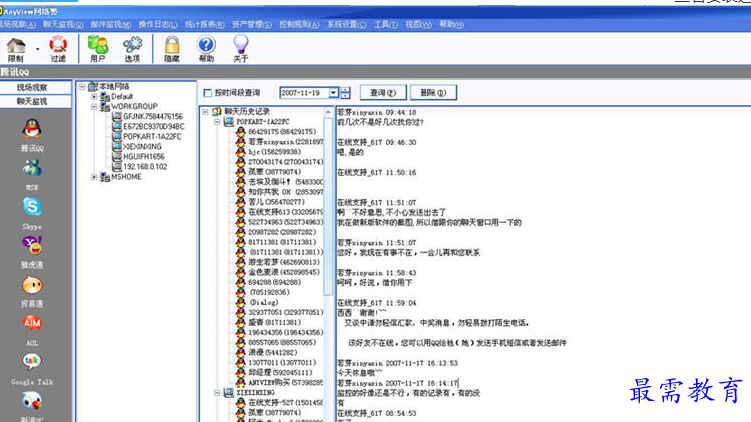The height and width of the screenshot is (422, 751).
Task: Select the AIM (AOL) sidebar icon
Action: [x=32, y=323]
